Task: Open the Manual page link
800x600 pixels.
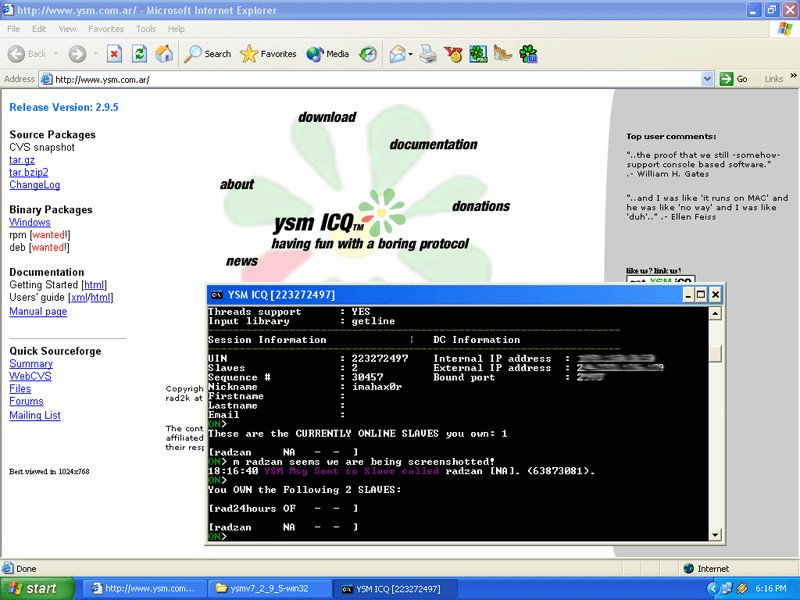Action: pyautogui.click(x=38, y=311)
